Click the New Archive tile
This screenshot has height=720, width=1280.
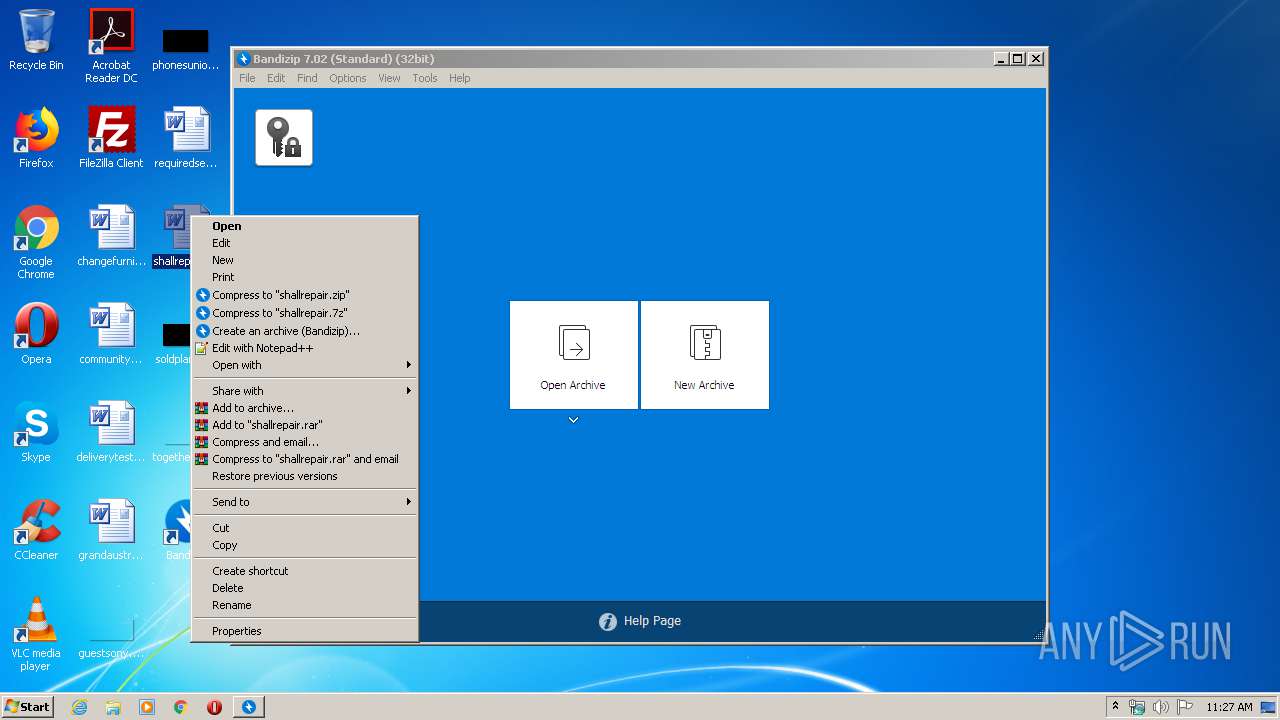click(704, 355)
